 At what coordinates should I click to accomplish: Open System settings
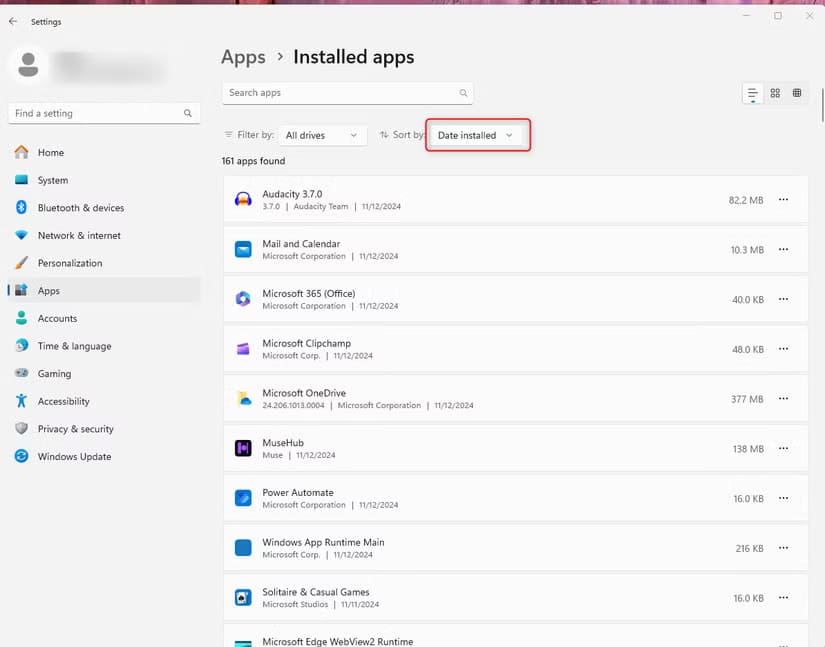click(104, 180)
